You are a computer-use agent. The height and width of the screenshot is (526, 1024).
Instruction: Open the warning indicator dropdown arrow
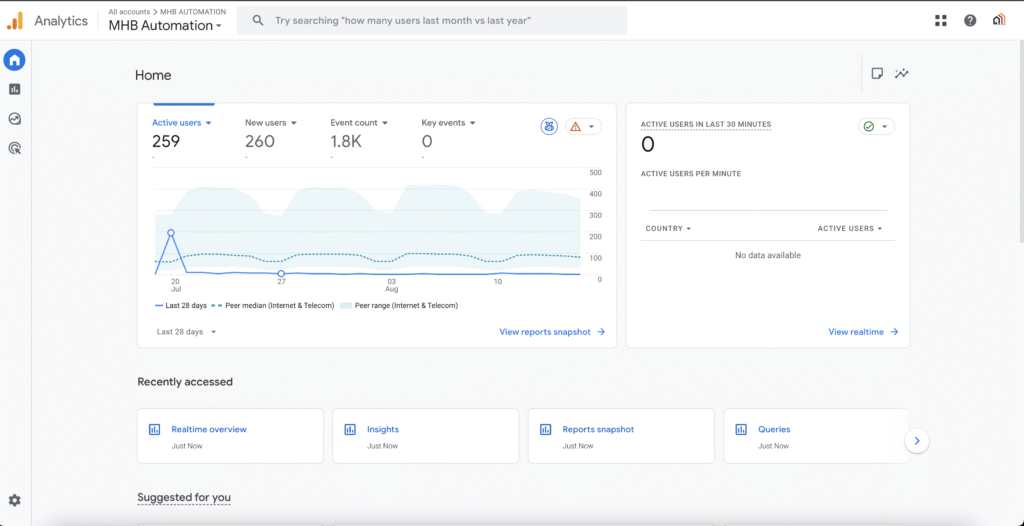pyautogui.click(x=591, y=127)
